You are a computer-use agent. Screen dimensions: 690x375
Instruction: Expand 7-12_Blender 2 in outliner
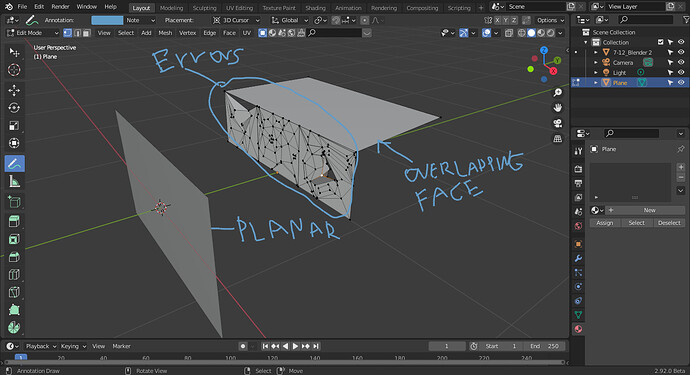(x=596, y=52)
